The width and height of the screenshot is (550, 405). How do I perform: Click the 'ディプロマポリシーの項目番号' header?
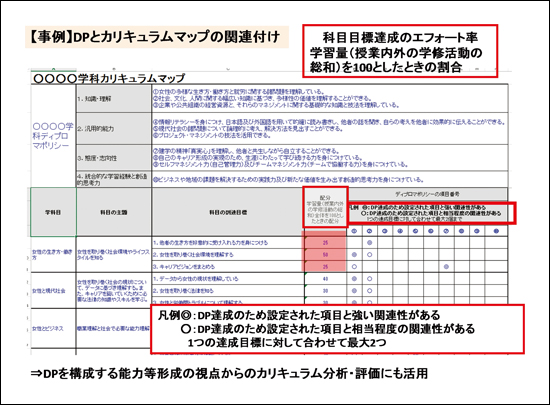(427, 194)
